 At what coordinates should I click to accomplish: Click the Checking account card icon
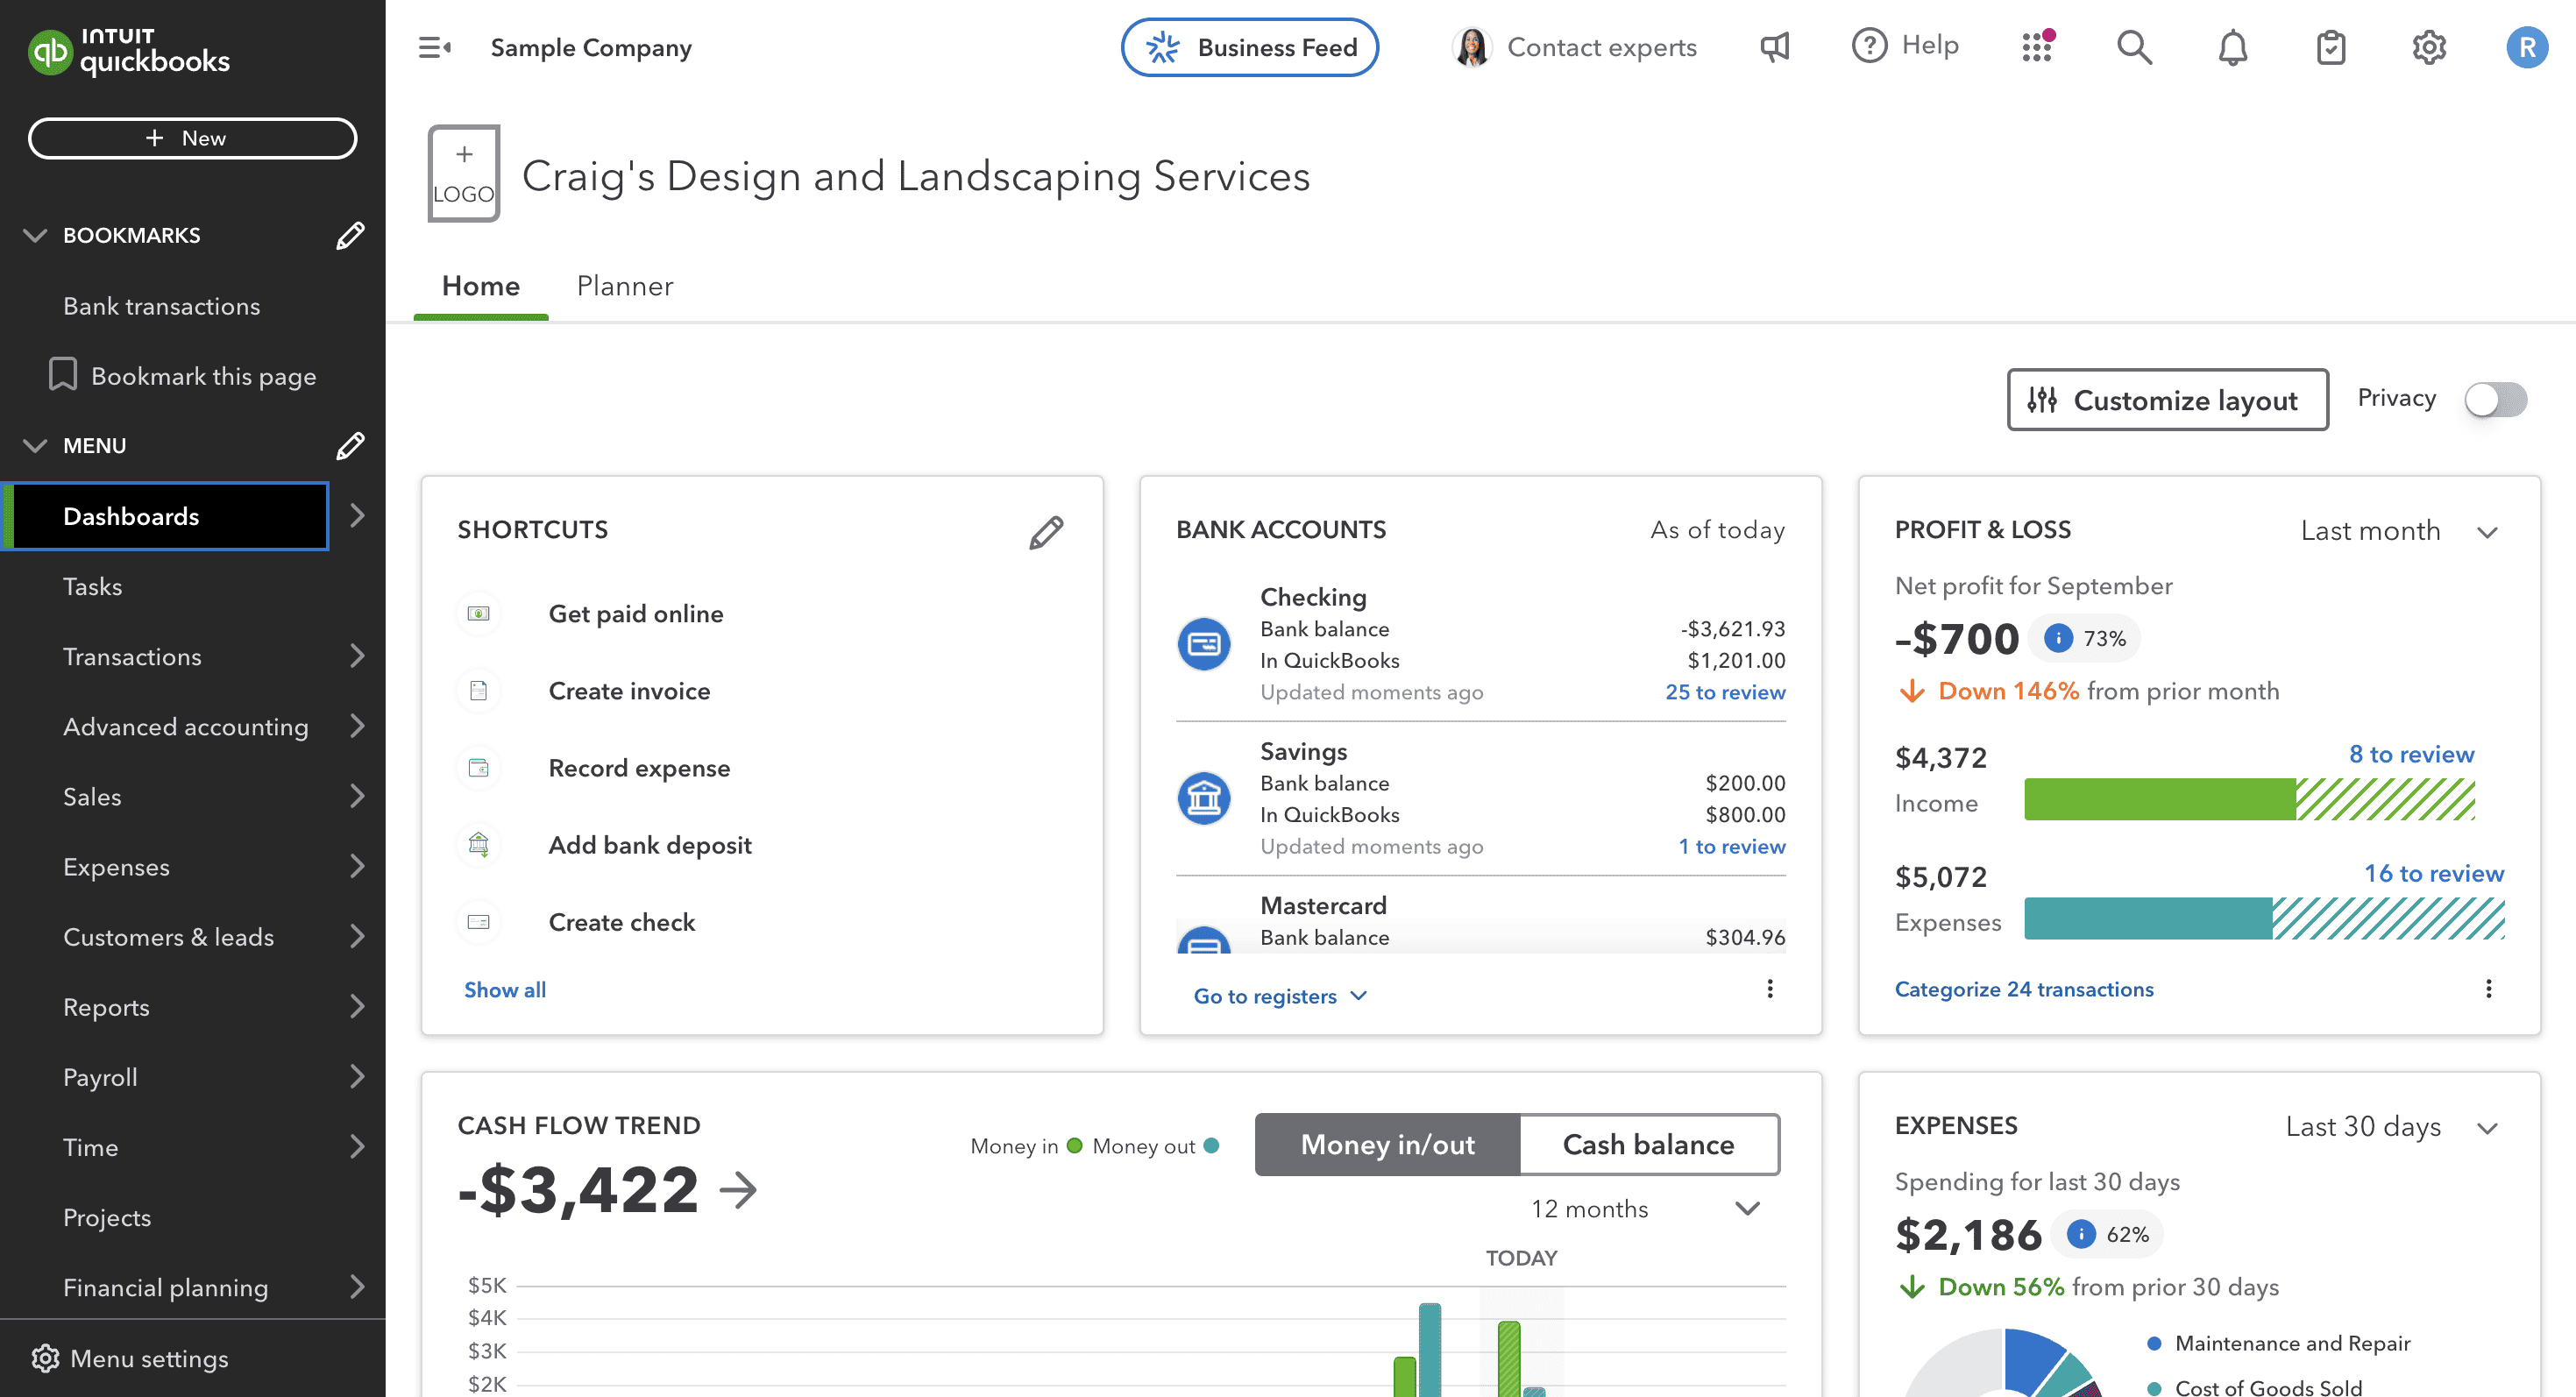pyautogui.click(x=1204, y=644)
